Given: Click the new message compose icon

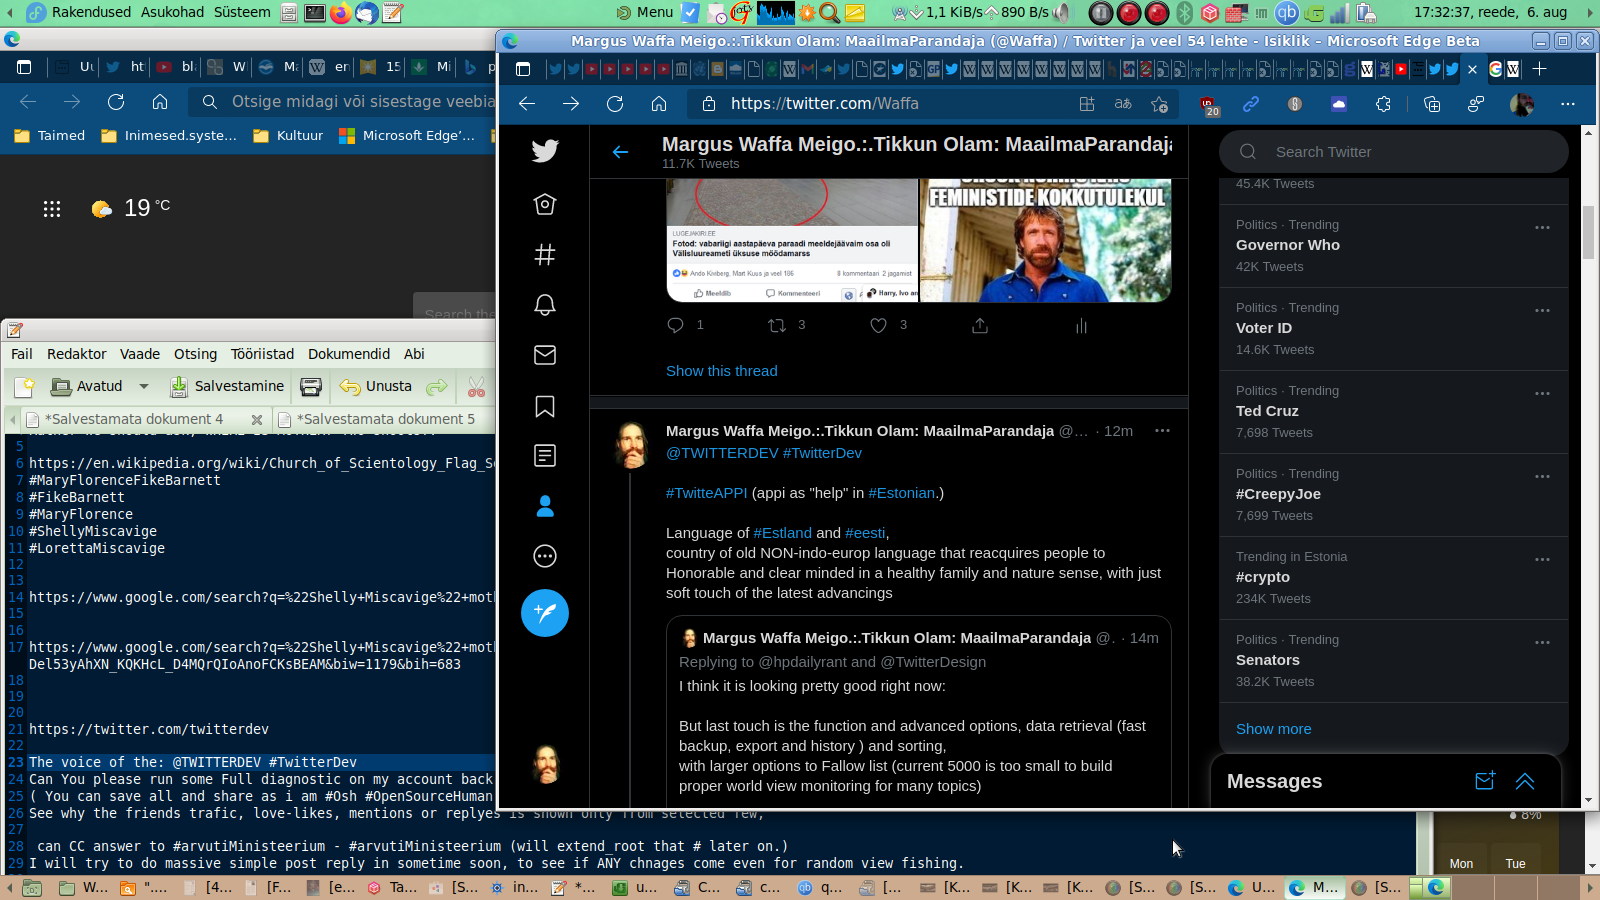Looking at the screenshot, I should tap(1485, 781).
